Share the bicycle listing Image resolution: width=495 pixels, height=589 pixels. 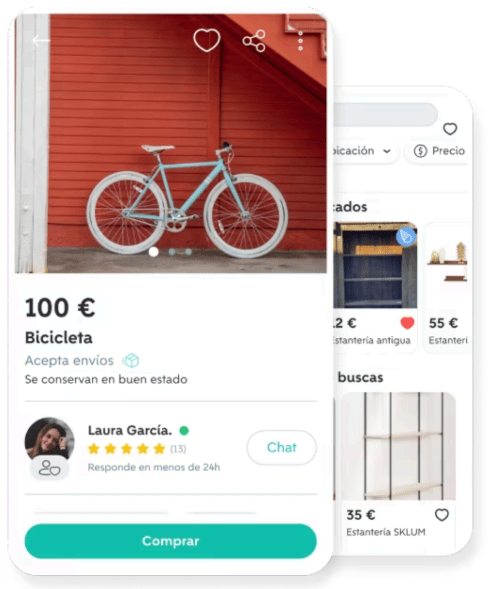click(x=254, y=41)
